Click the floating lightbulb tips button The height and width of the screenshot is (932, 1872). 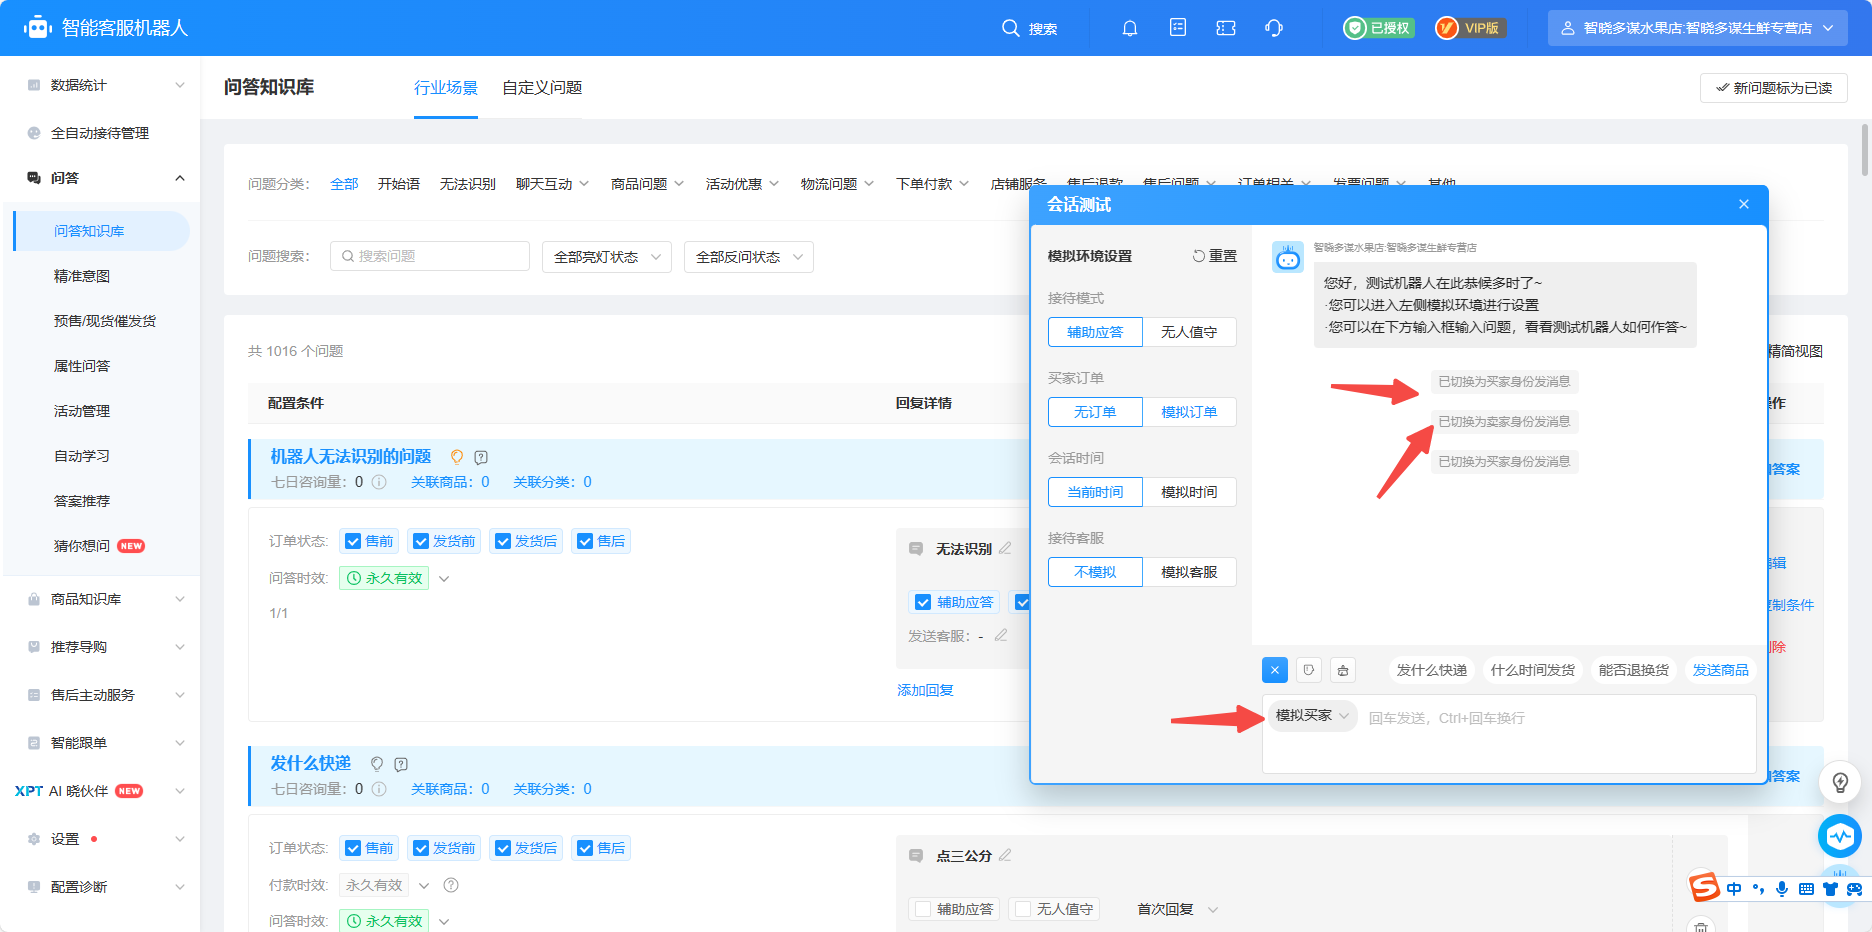tap(1840, 782)
